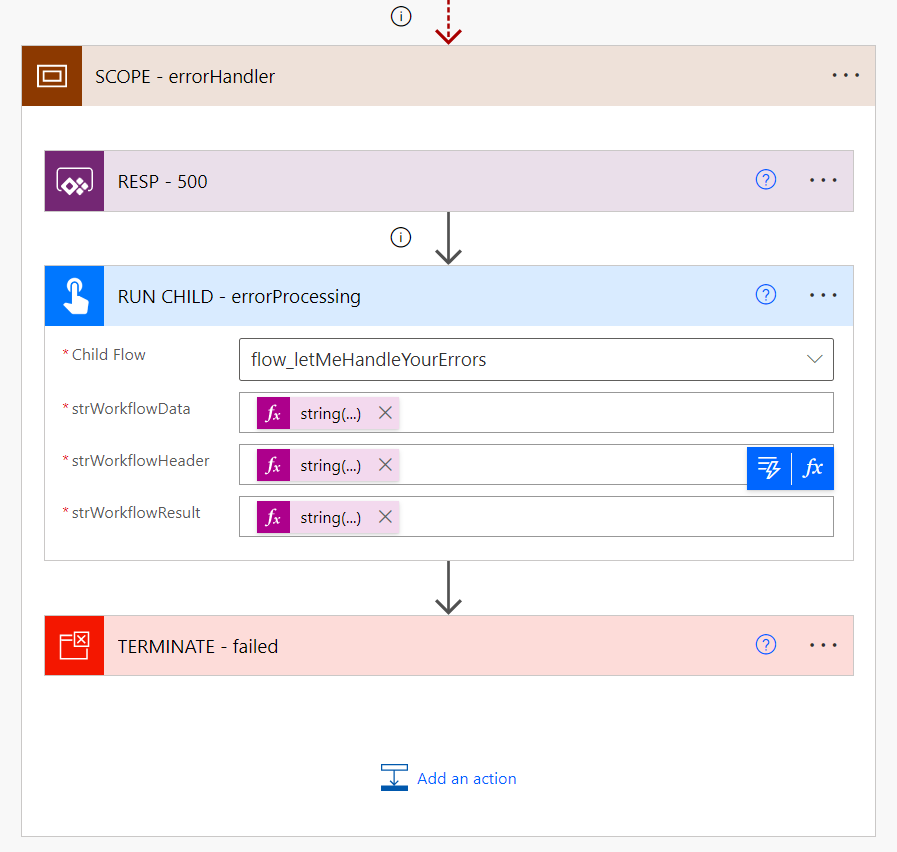Open help for RESP - 500
The height and width of the screenshot is (852, 897).
coord(766,181)
